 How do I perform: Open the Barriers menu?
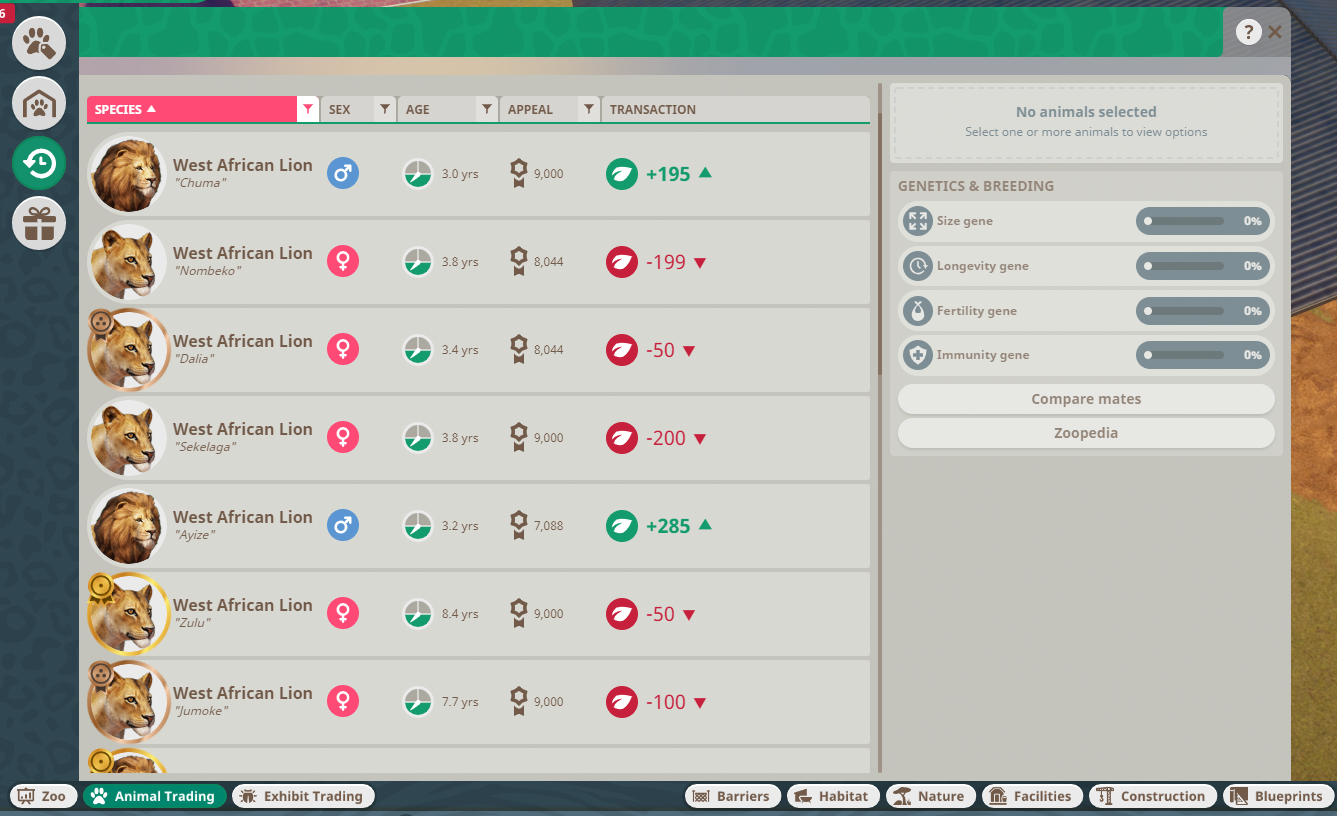point(733,796)
